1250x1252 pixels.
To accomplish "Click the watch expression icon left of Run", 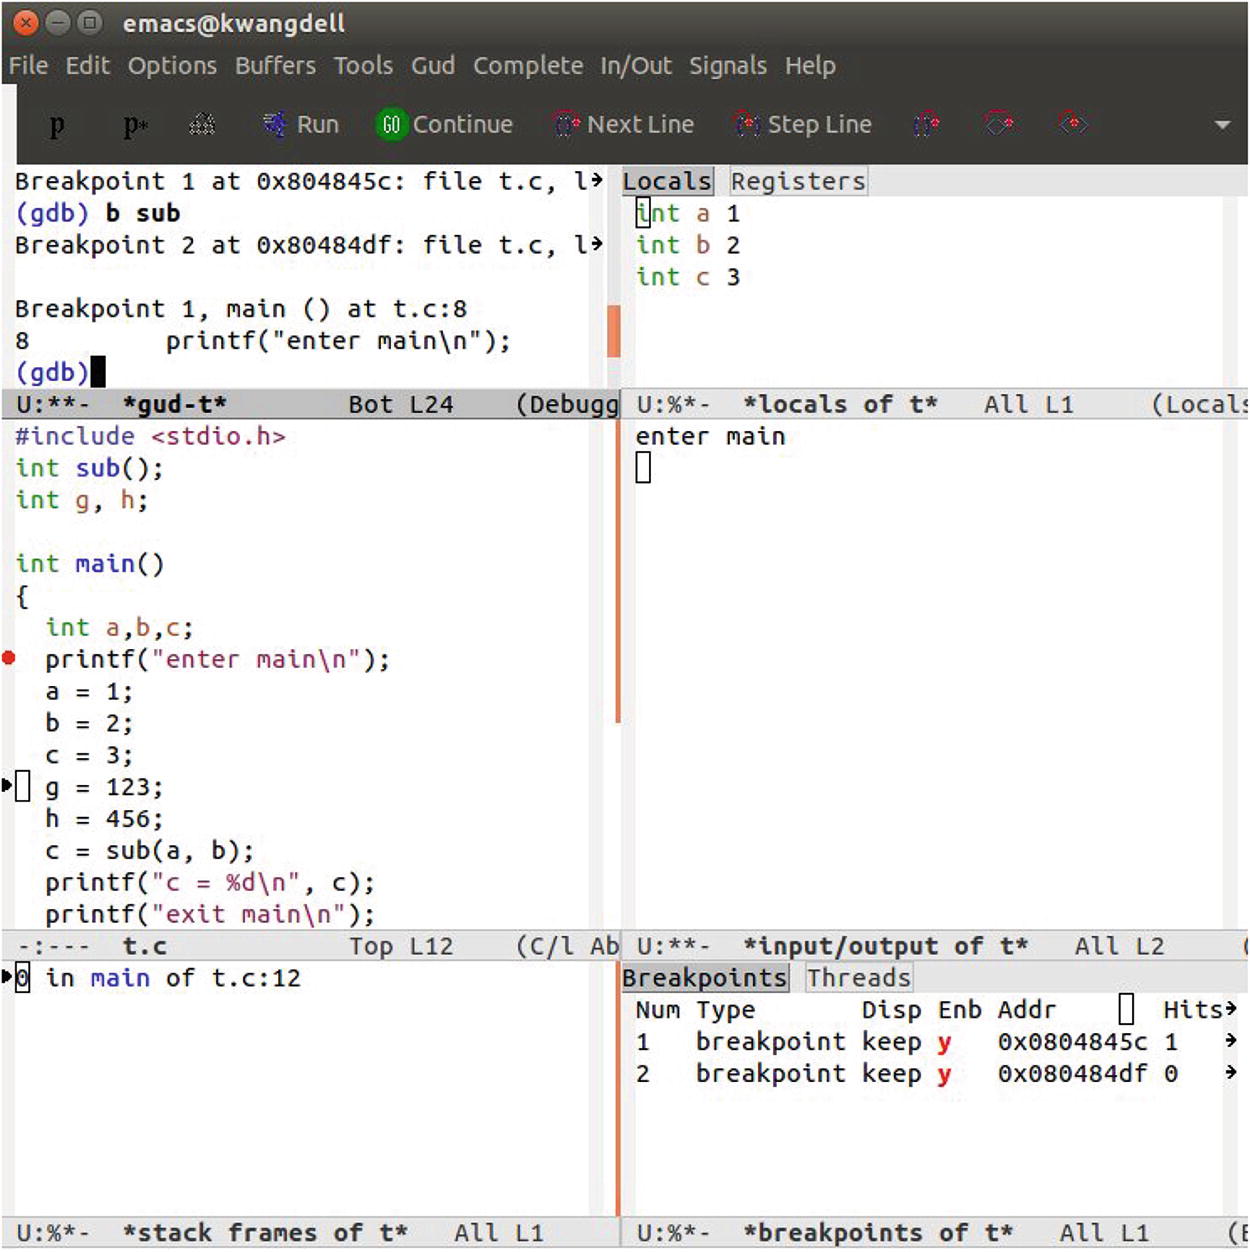I will point(202,124).
